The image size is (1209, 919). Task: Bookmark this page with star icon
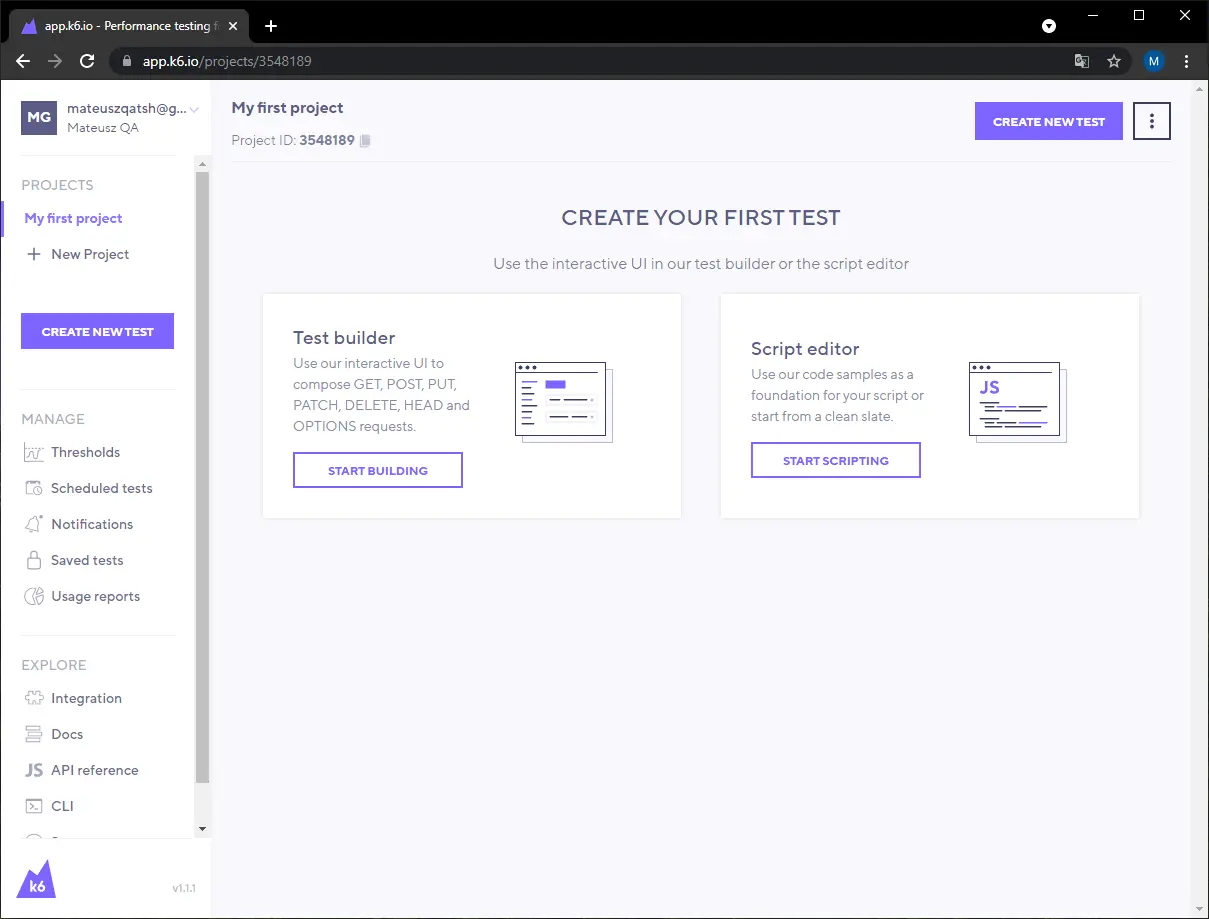coord(1114,61)
